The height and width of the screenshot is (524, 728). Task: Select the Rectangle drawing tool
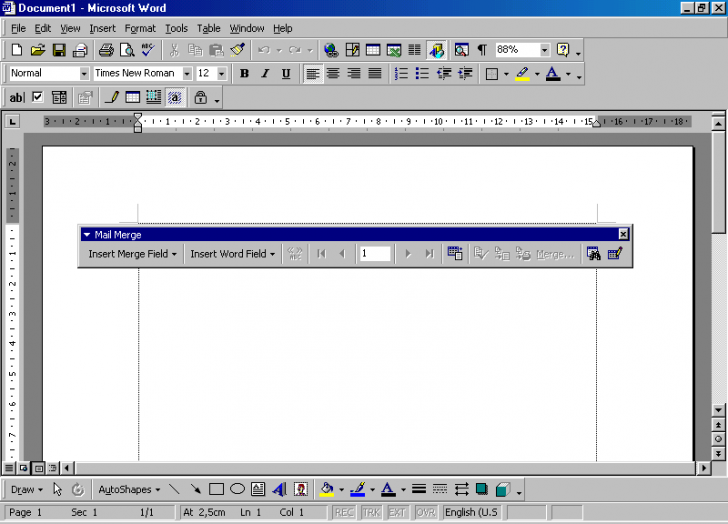point(216,489)
